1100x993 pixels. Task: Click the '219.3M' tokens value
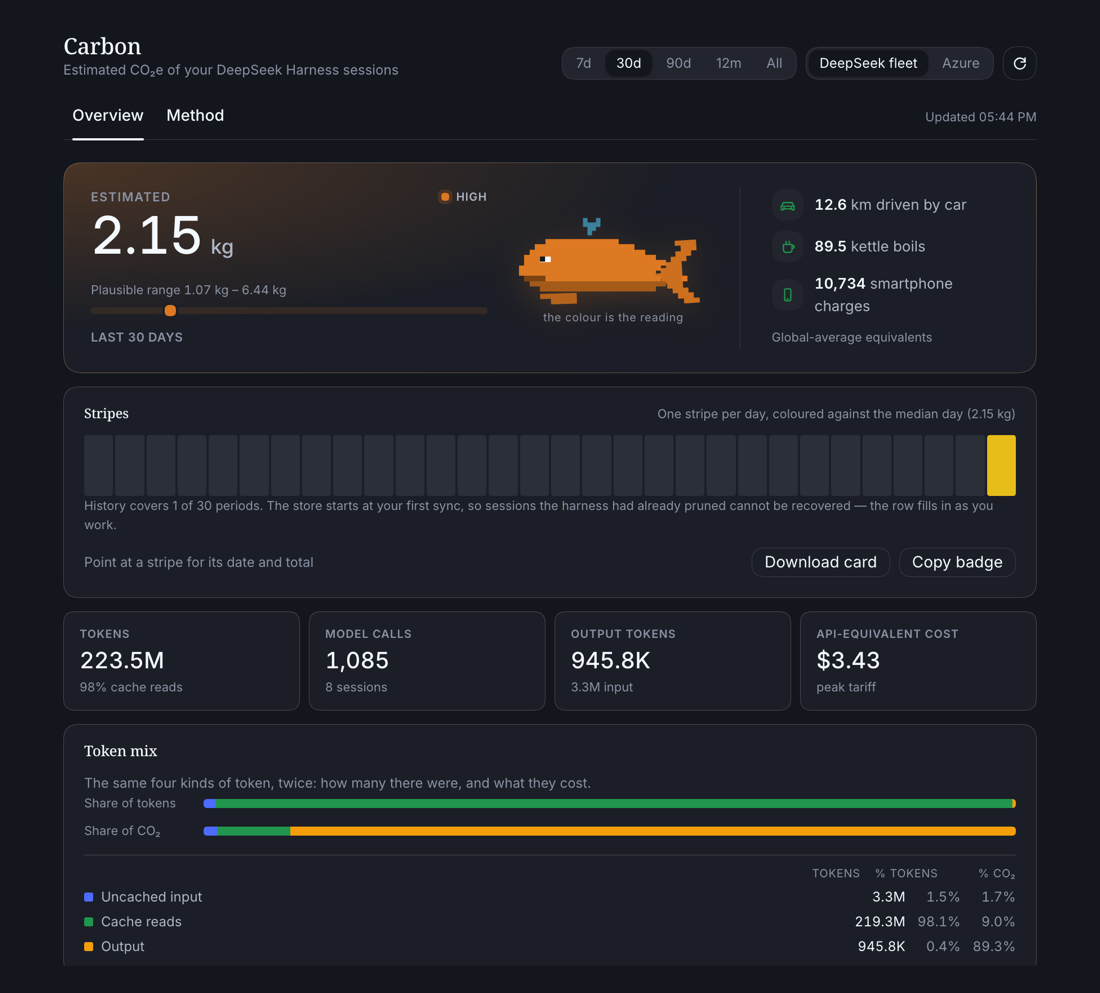[880, 921]
